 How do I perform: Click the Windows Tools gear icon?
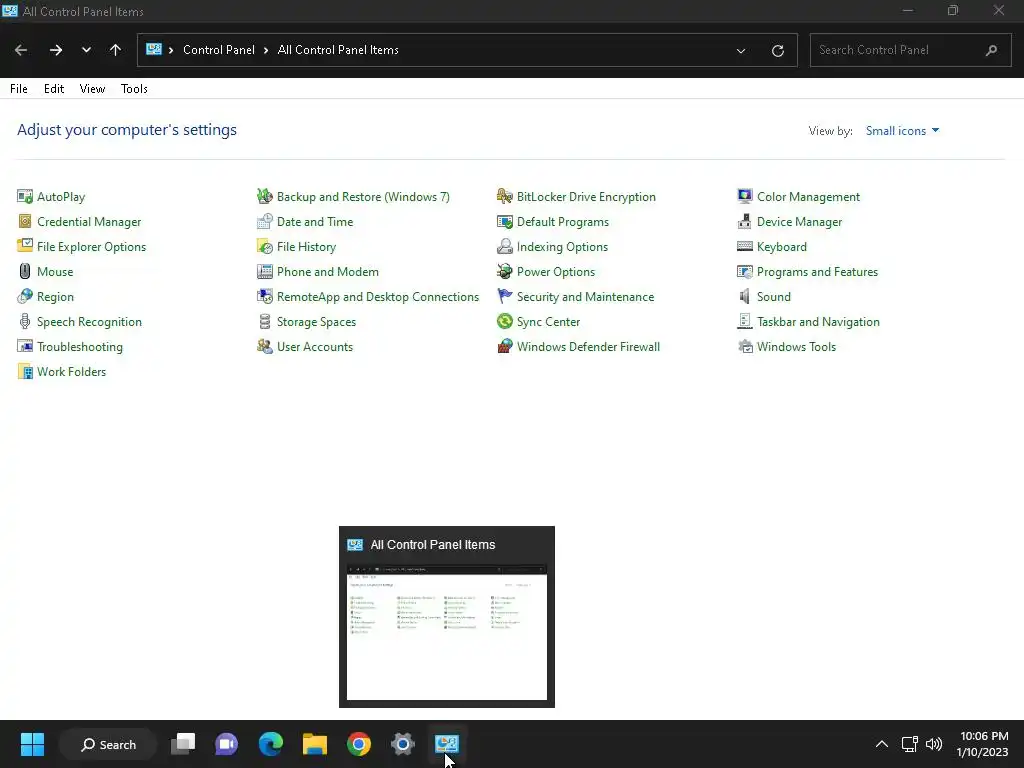(x=744, y=346)
